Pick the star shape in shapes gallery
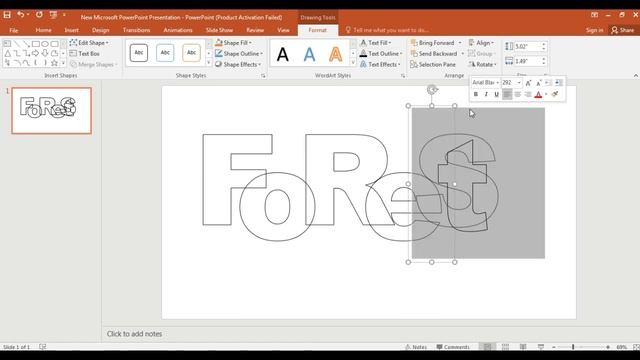Viewport: 640px width, 360px height. (54, 63)
